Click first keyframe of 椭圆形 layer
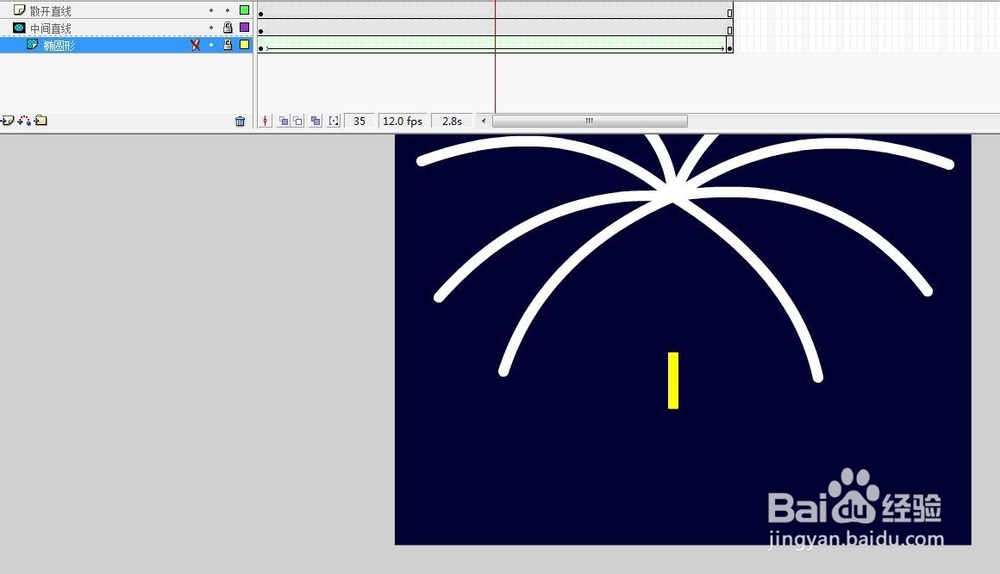This screenshot has height=574, width=1000. pyautogui.click(x=261, y=47)
